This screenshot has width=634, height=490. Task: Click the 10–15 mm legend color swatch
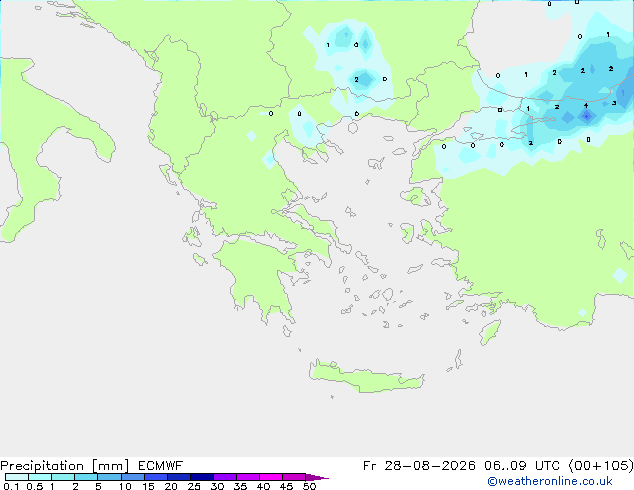pos(132,477)
